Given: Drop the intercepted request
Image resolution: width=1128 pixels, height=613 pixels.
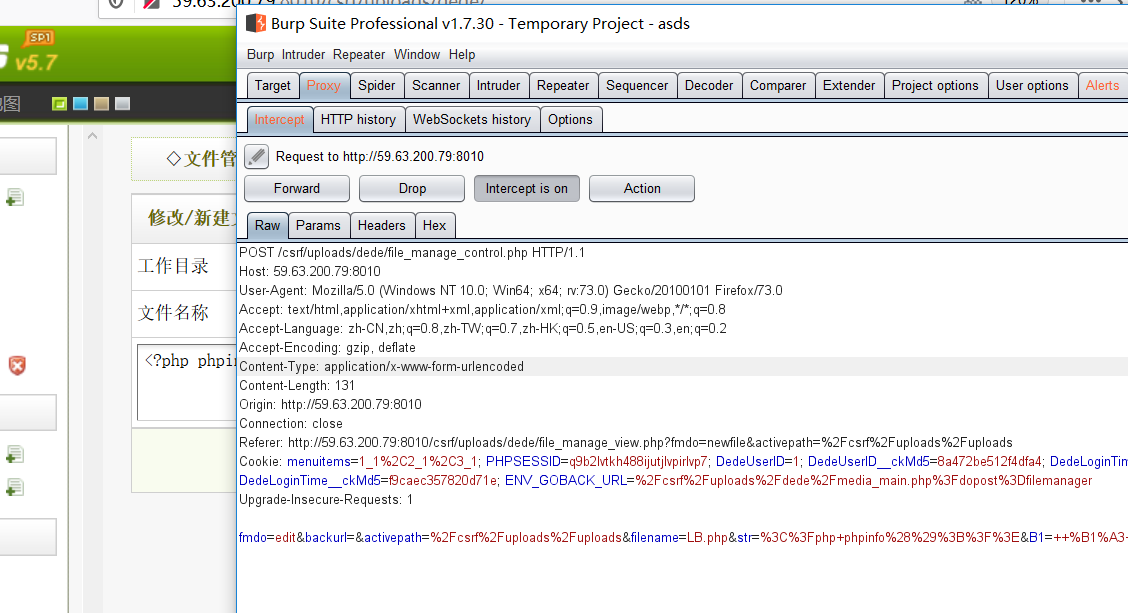Looking at the screenshot, I should (412, 189).
